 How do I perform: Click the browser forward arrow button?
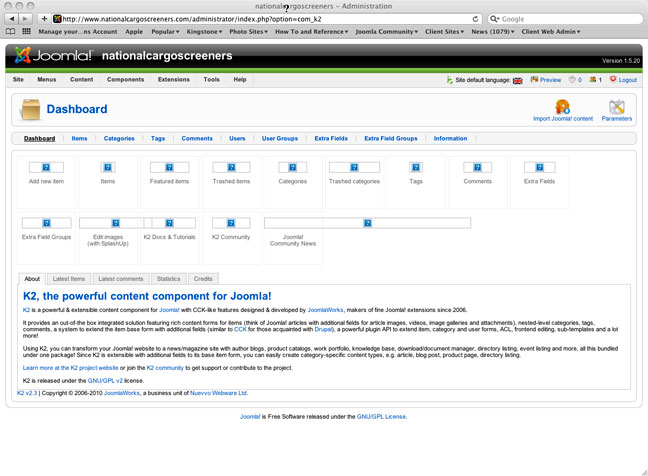pos(25,19)
